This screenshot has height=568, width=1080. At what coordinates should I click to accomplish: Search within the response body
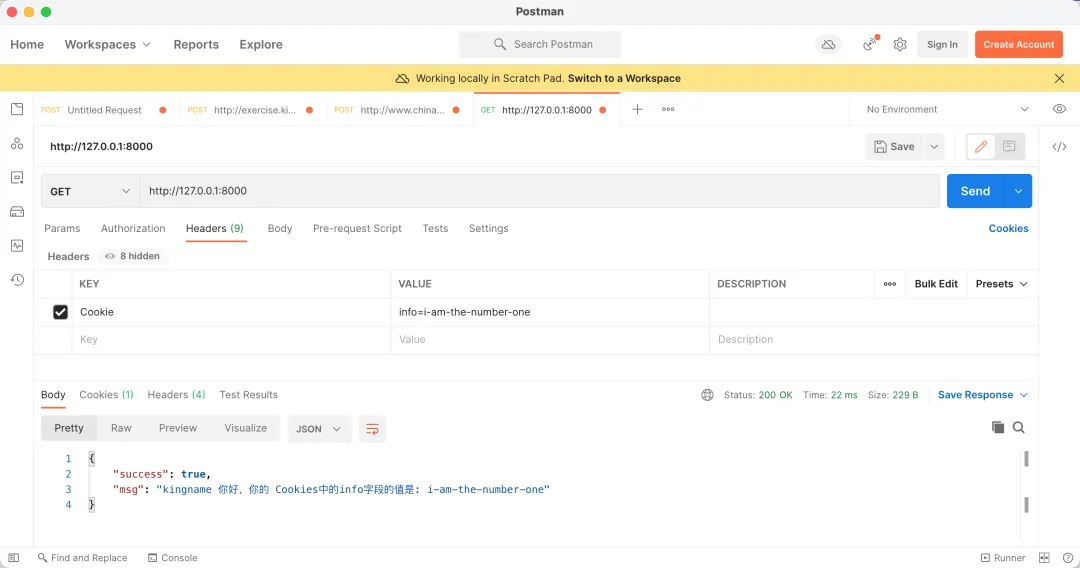tap(1019, 428)
